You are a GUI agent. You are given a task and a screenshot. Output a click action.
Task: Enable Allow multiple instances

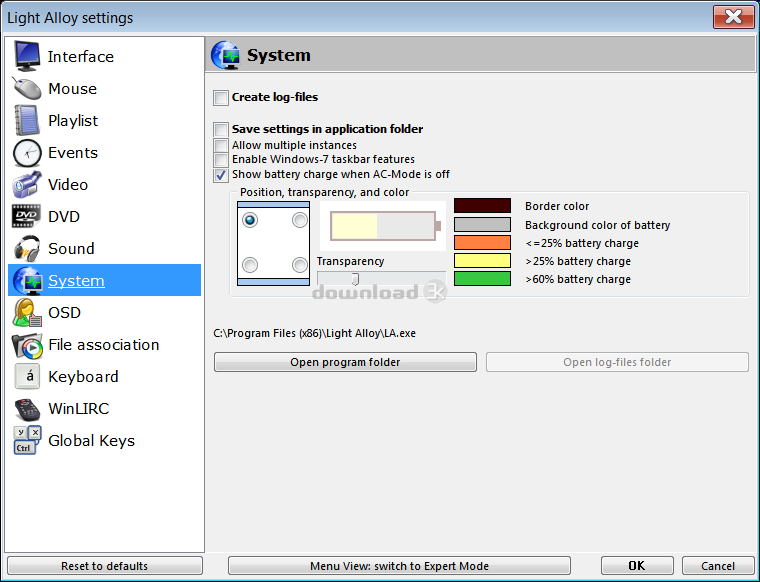[221, 145]
